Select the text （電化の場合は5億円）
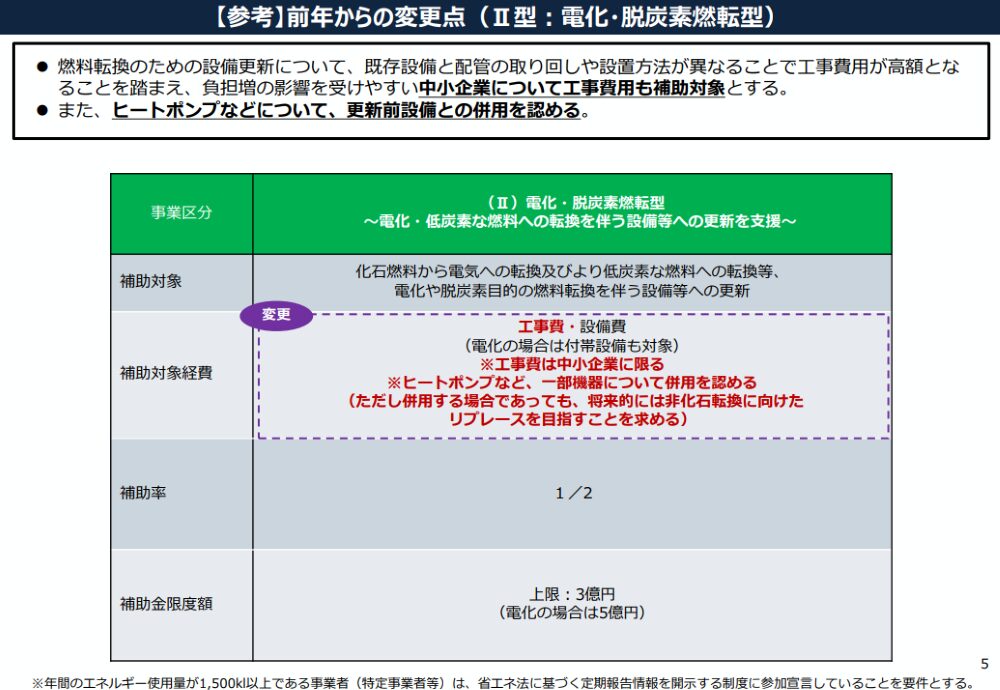 click(x=571, y=612)
